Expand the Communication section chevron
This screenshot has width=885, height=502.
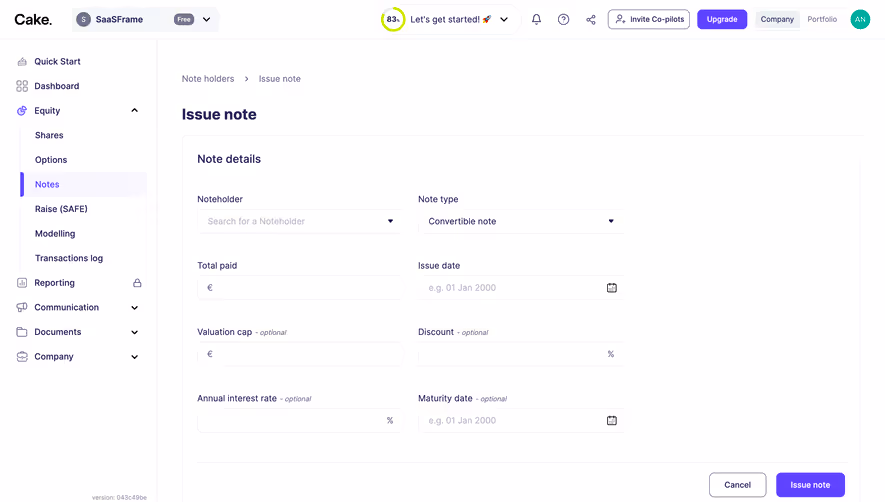[x=134, y=308]
